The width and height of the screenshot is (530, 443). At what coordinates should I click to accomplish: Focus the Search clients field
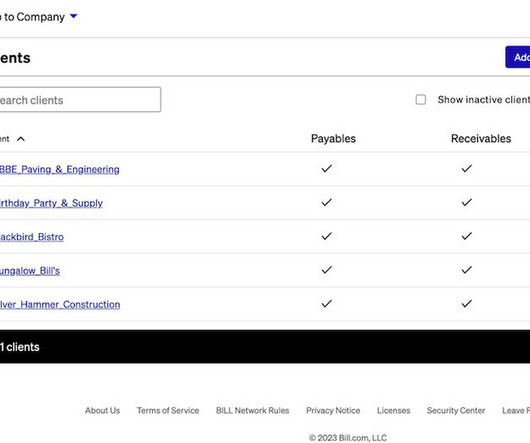80,100
